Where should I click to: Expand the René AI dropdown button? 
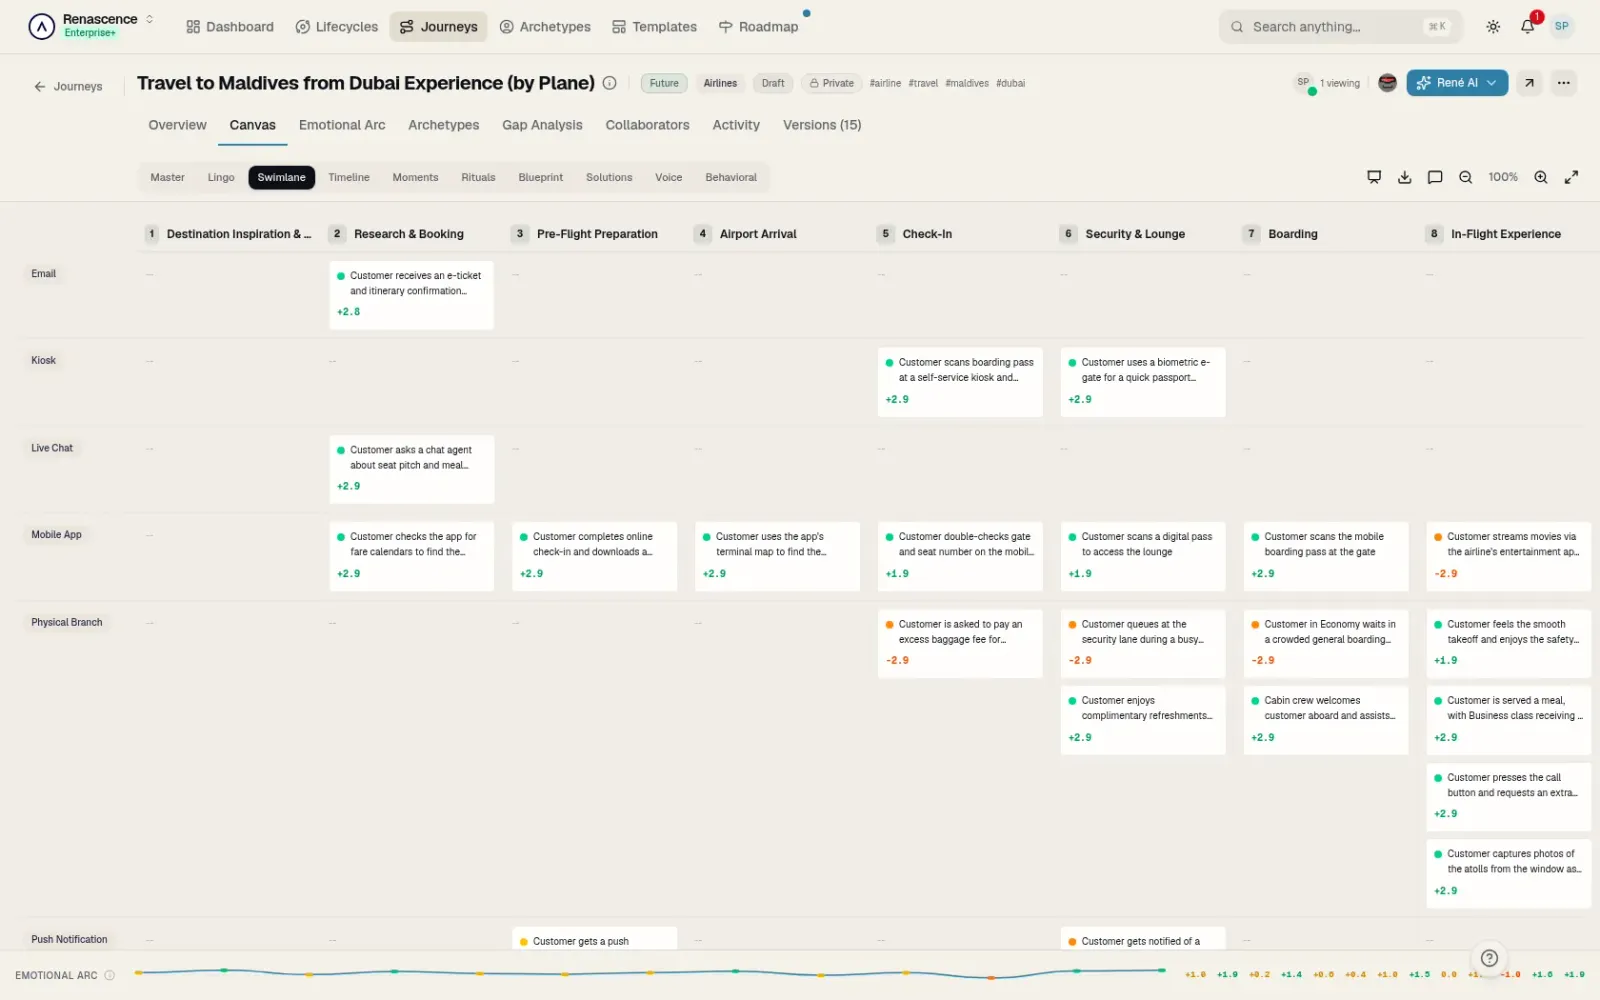[x=1457, y=83]
